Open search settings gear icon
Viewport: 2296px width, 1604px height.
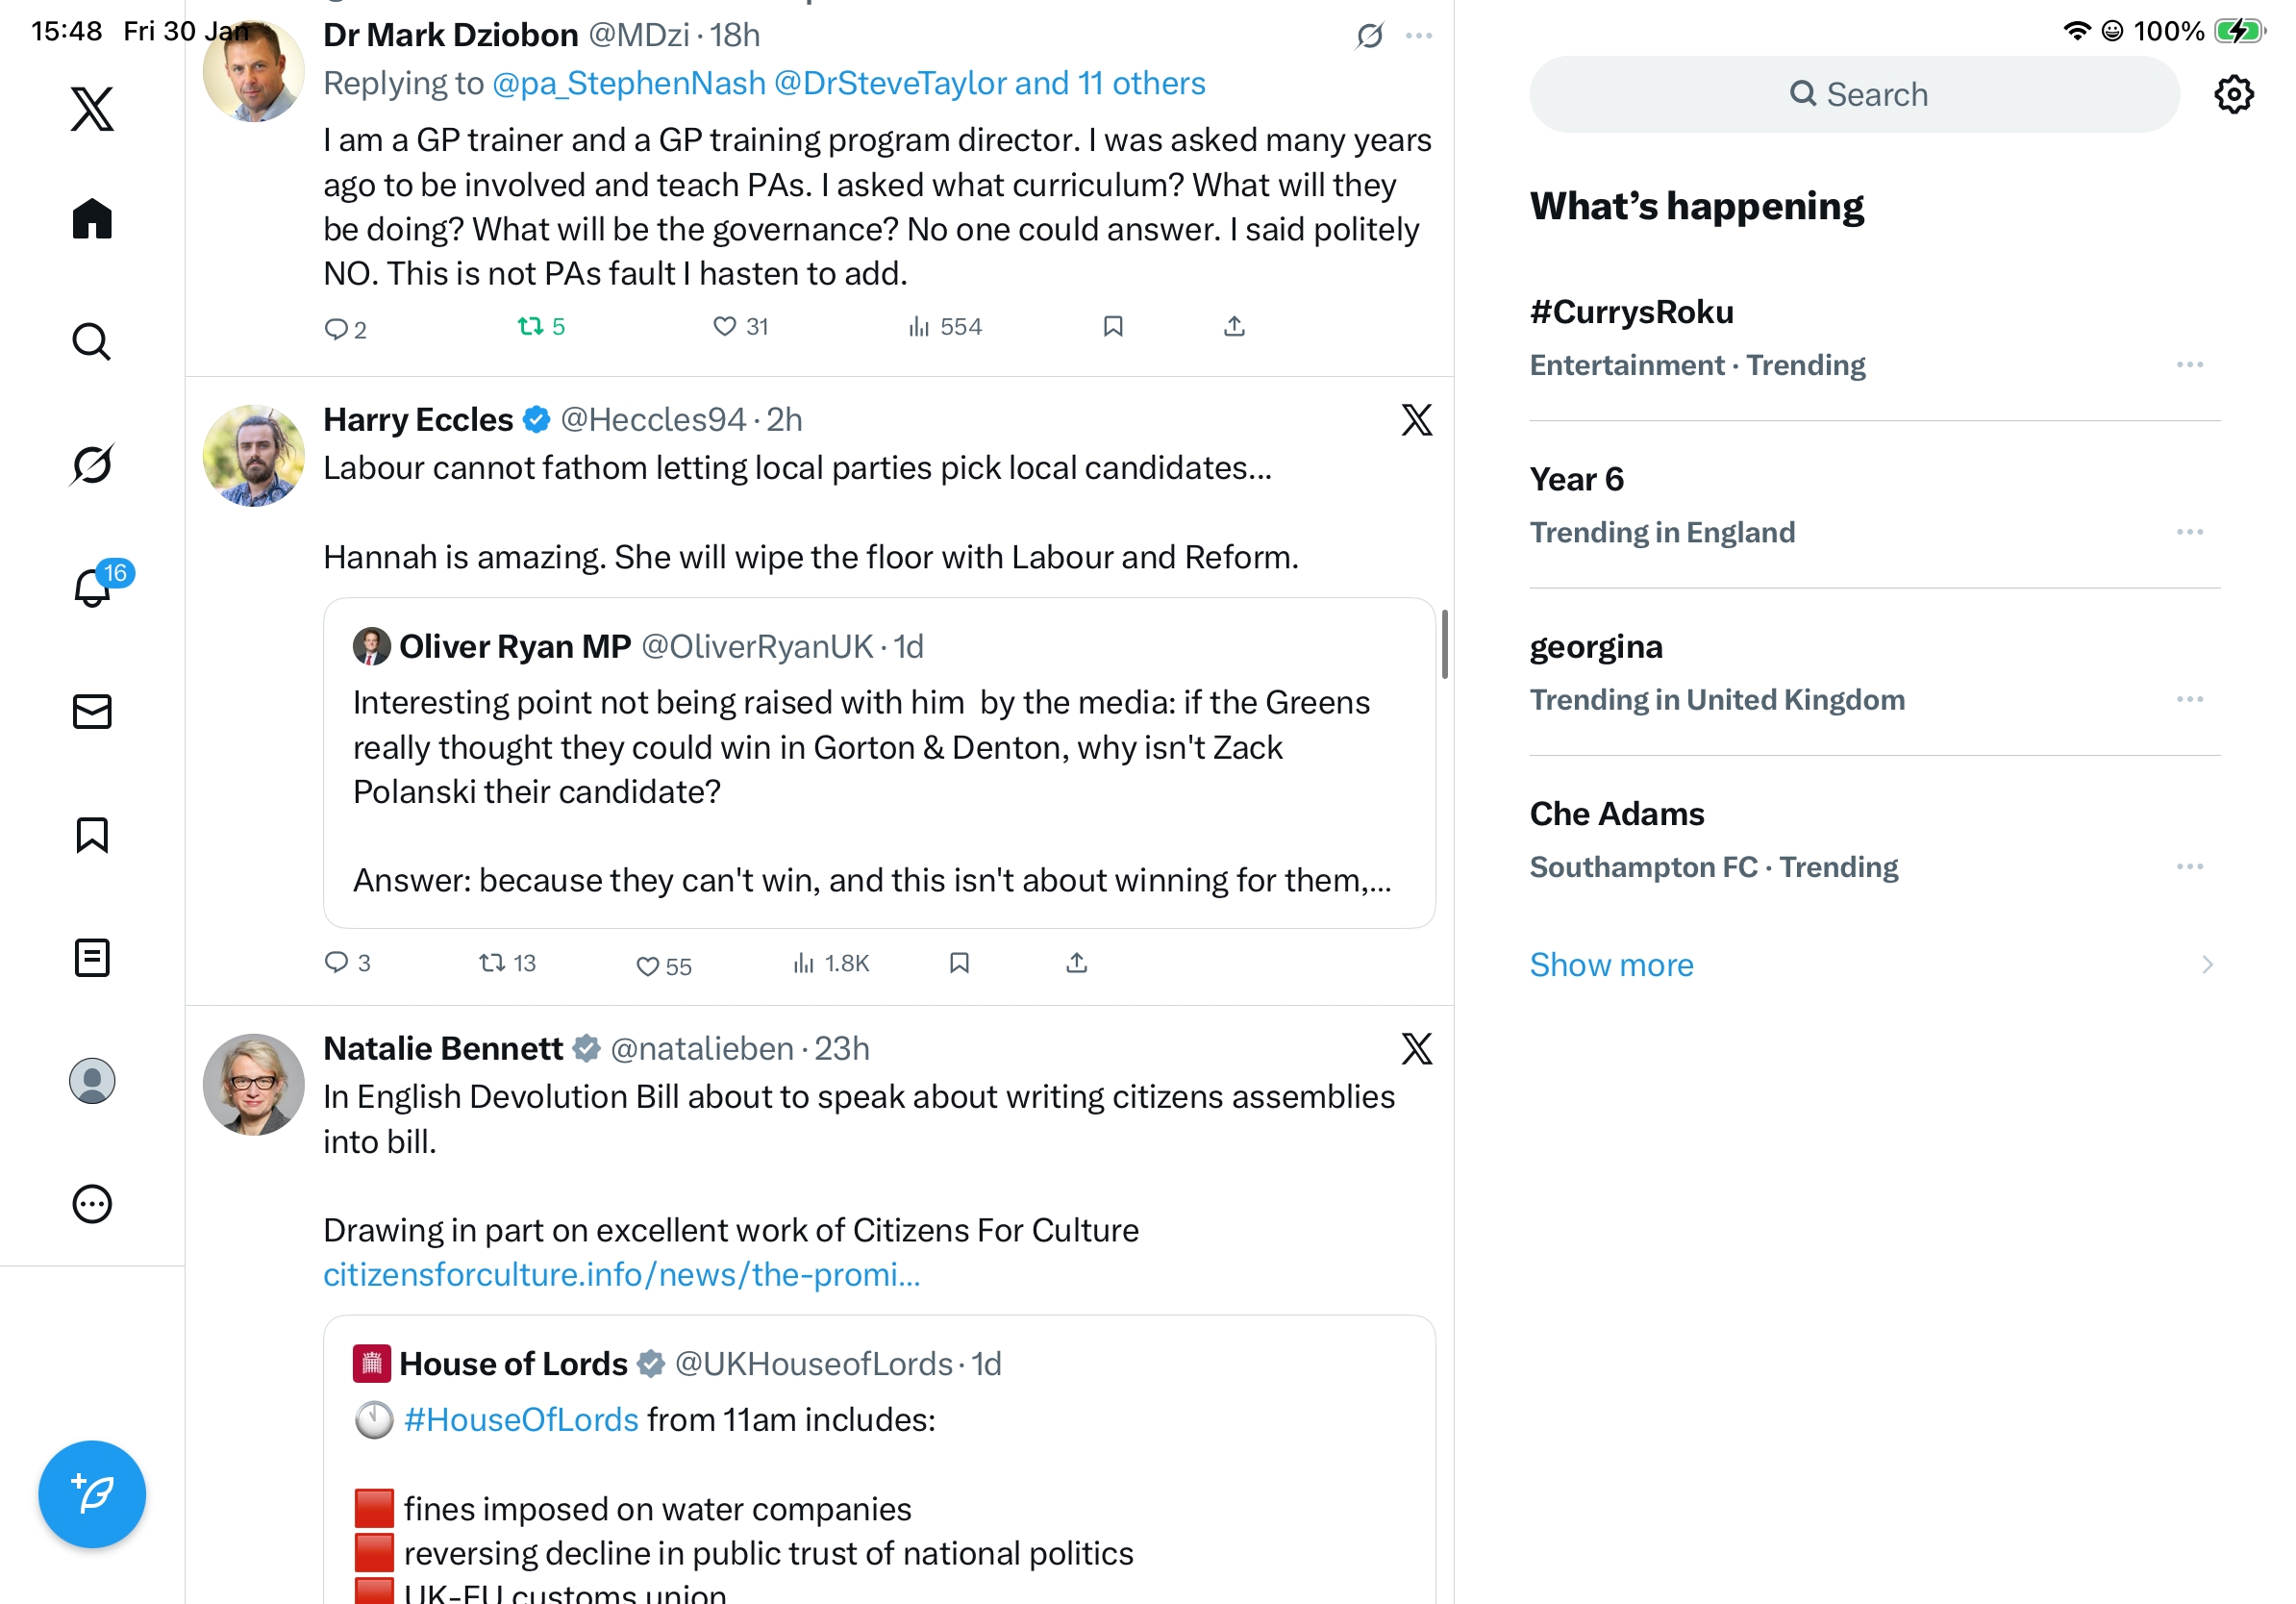pos(2233,94)
